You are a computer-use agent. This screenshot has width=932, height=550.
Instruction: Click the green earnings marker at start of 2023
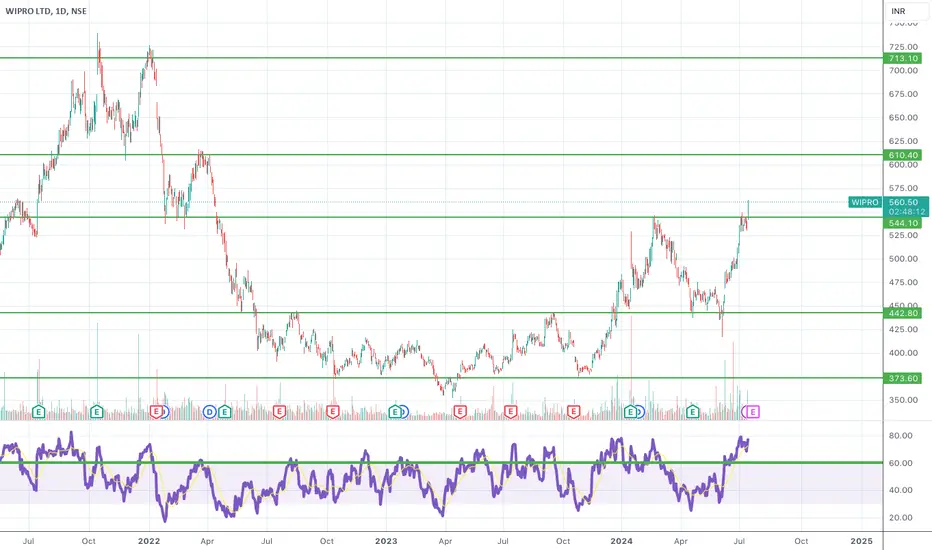point(395,411)
